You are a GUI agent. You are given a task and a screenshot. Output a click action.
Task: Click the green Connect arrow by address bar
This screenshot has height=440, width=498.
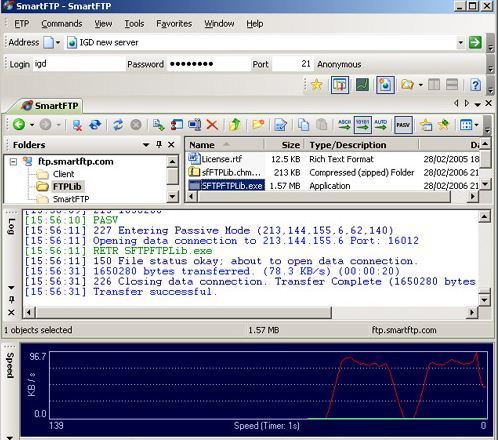tap(475, 42)
